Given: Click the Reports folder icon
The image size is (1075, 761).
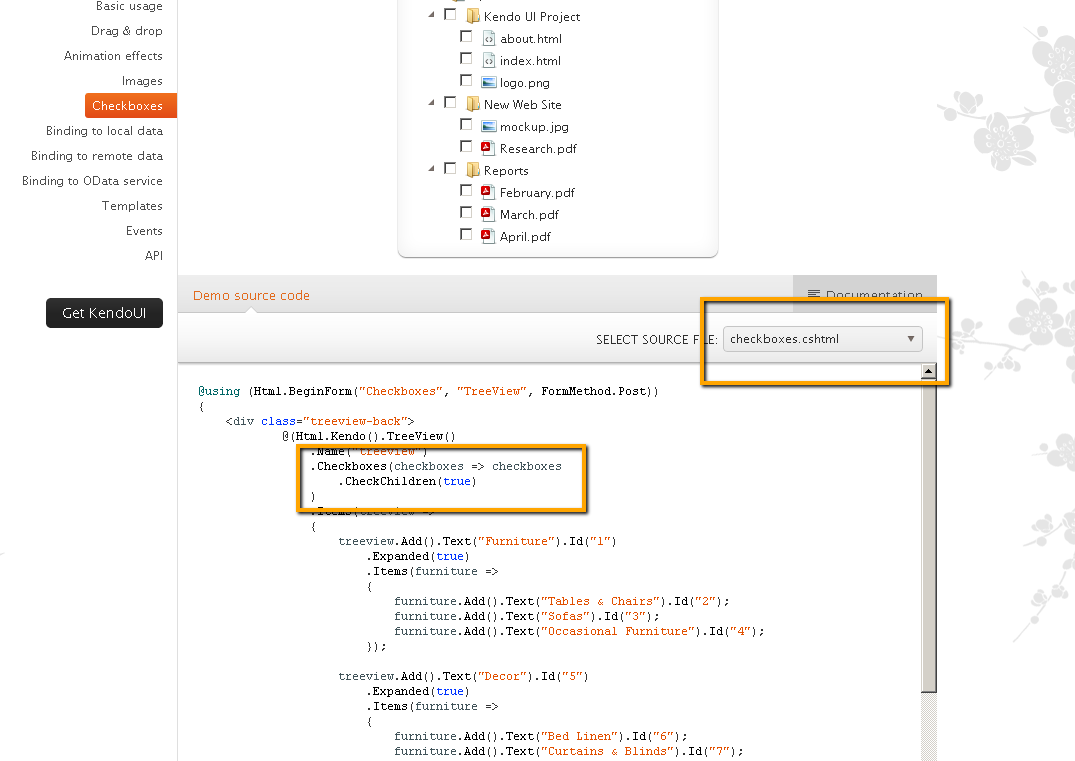Looking at the screenshot, I should pos(472,170).
